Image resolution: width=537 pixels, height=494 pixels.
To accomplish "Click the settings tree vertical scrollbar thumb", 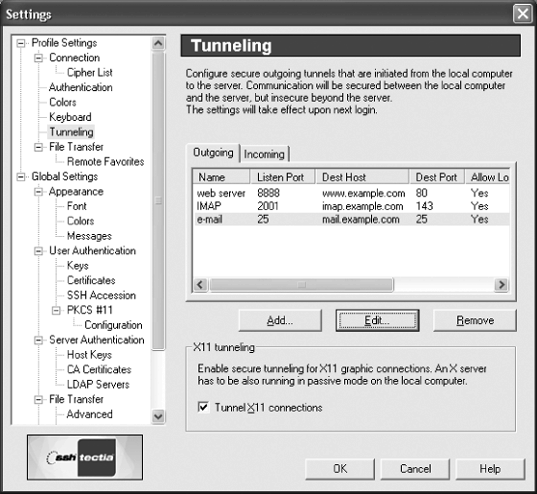I will click(x=158, y=201).
